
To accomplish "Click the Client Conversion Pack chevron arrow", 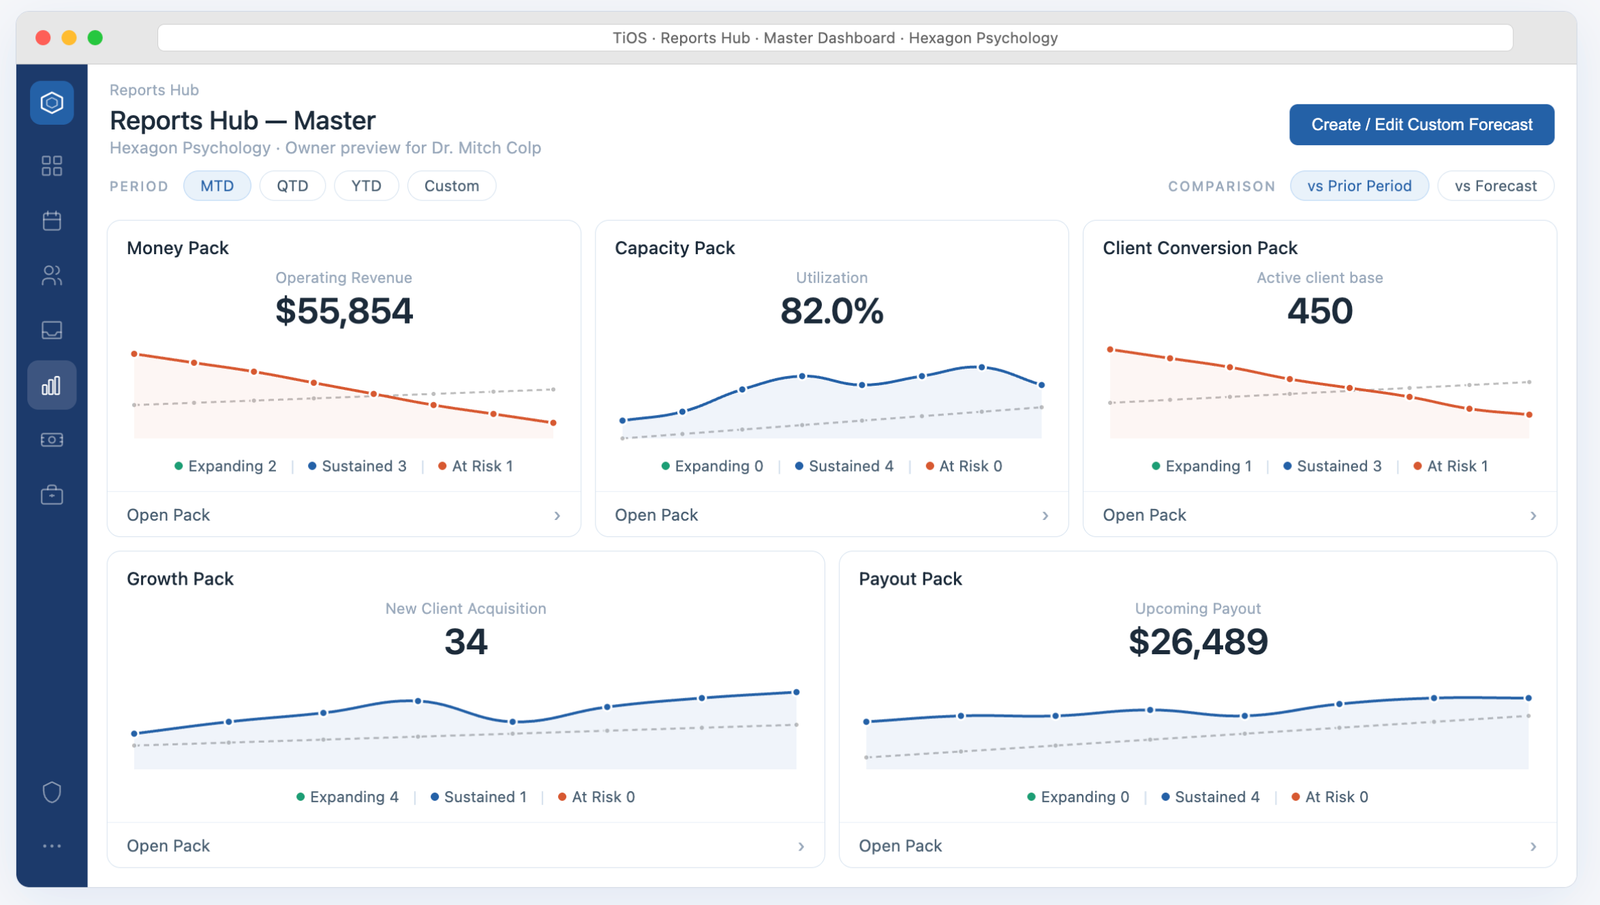I will coord(1533,516).
